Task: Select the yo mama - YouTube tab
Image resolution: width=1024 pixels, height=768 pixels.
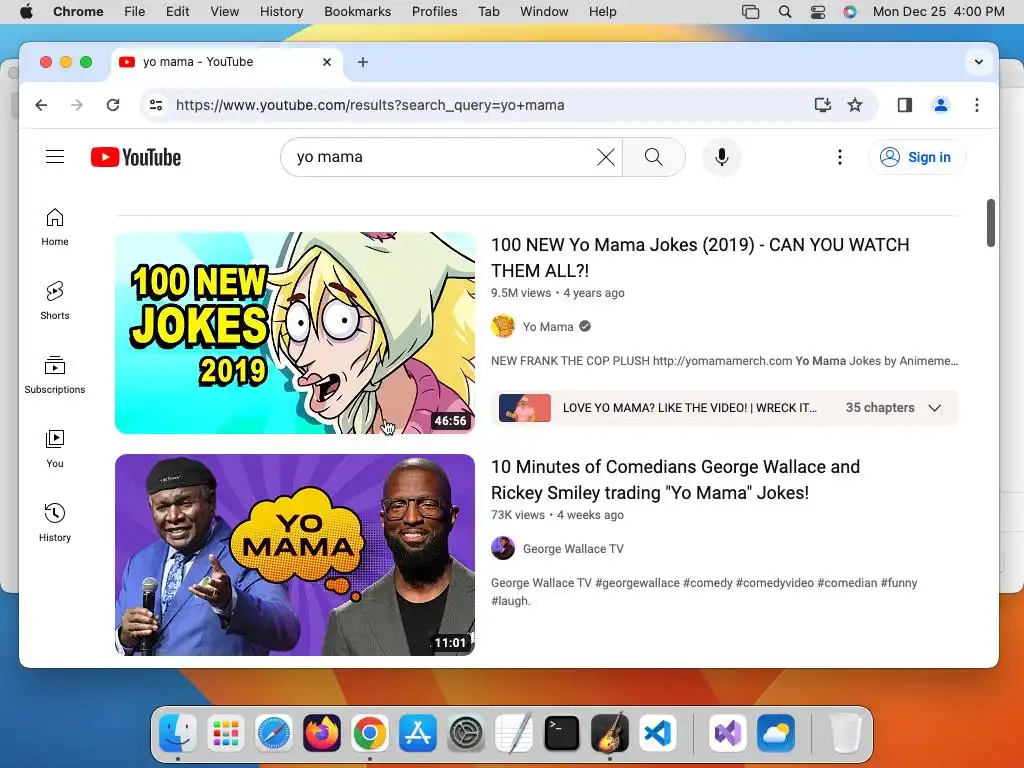Action: click(x=227, y=62)
